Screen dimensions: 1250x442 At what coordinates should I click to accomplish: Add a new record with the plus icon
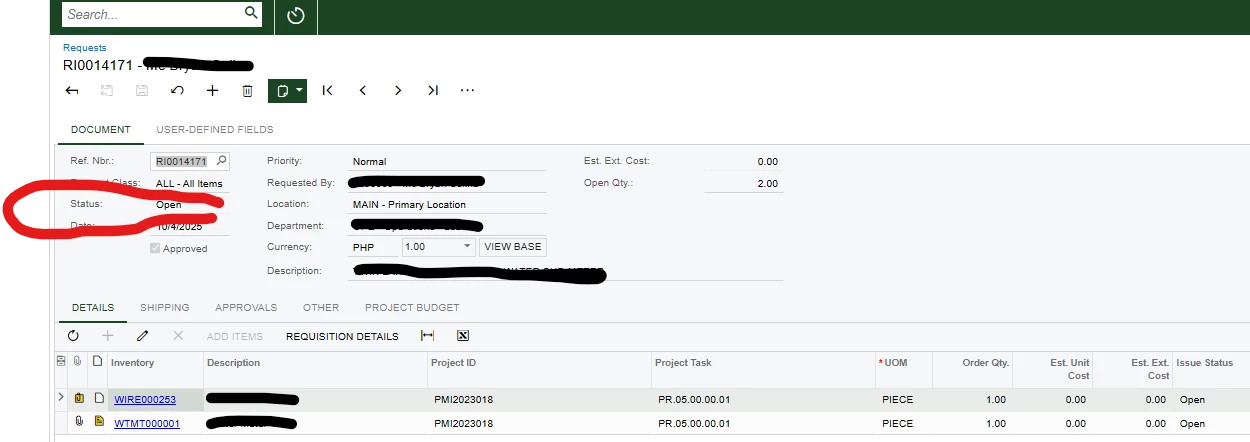(212, 90)
